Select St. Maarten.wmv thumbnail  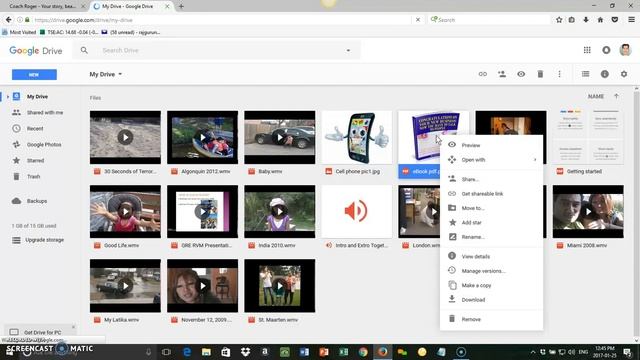280,286
